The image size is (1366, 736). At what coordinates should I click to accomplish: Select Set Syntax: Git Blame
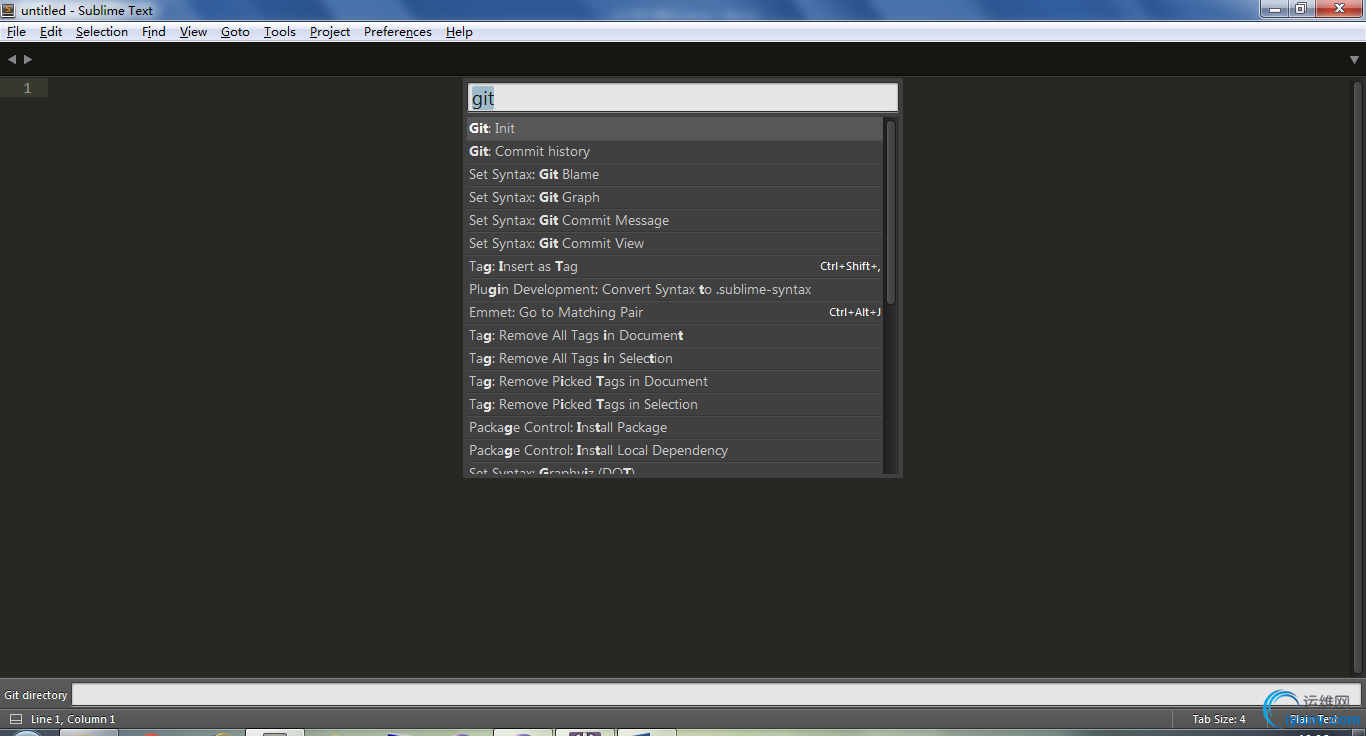coord(675,174)
